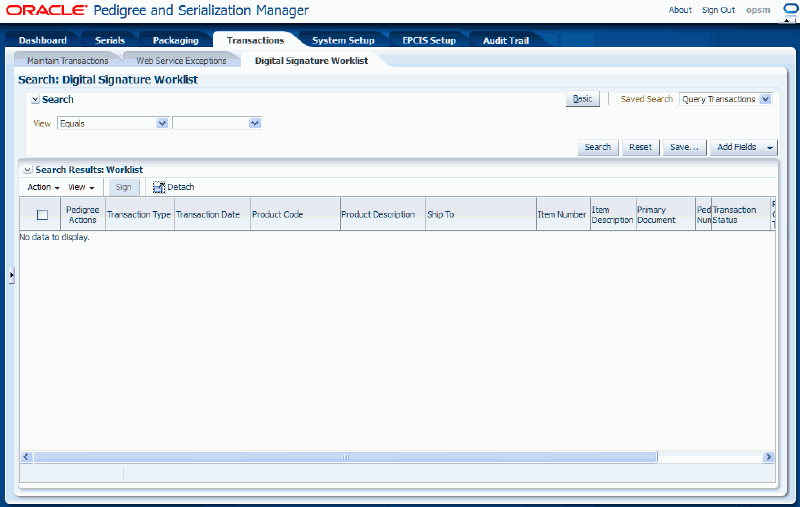Go to Web Service Exceptions subtab

click(181, 61)
